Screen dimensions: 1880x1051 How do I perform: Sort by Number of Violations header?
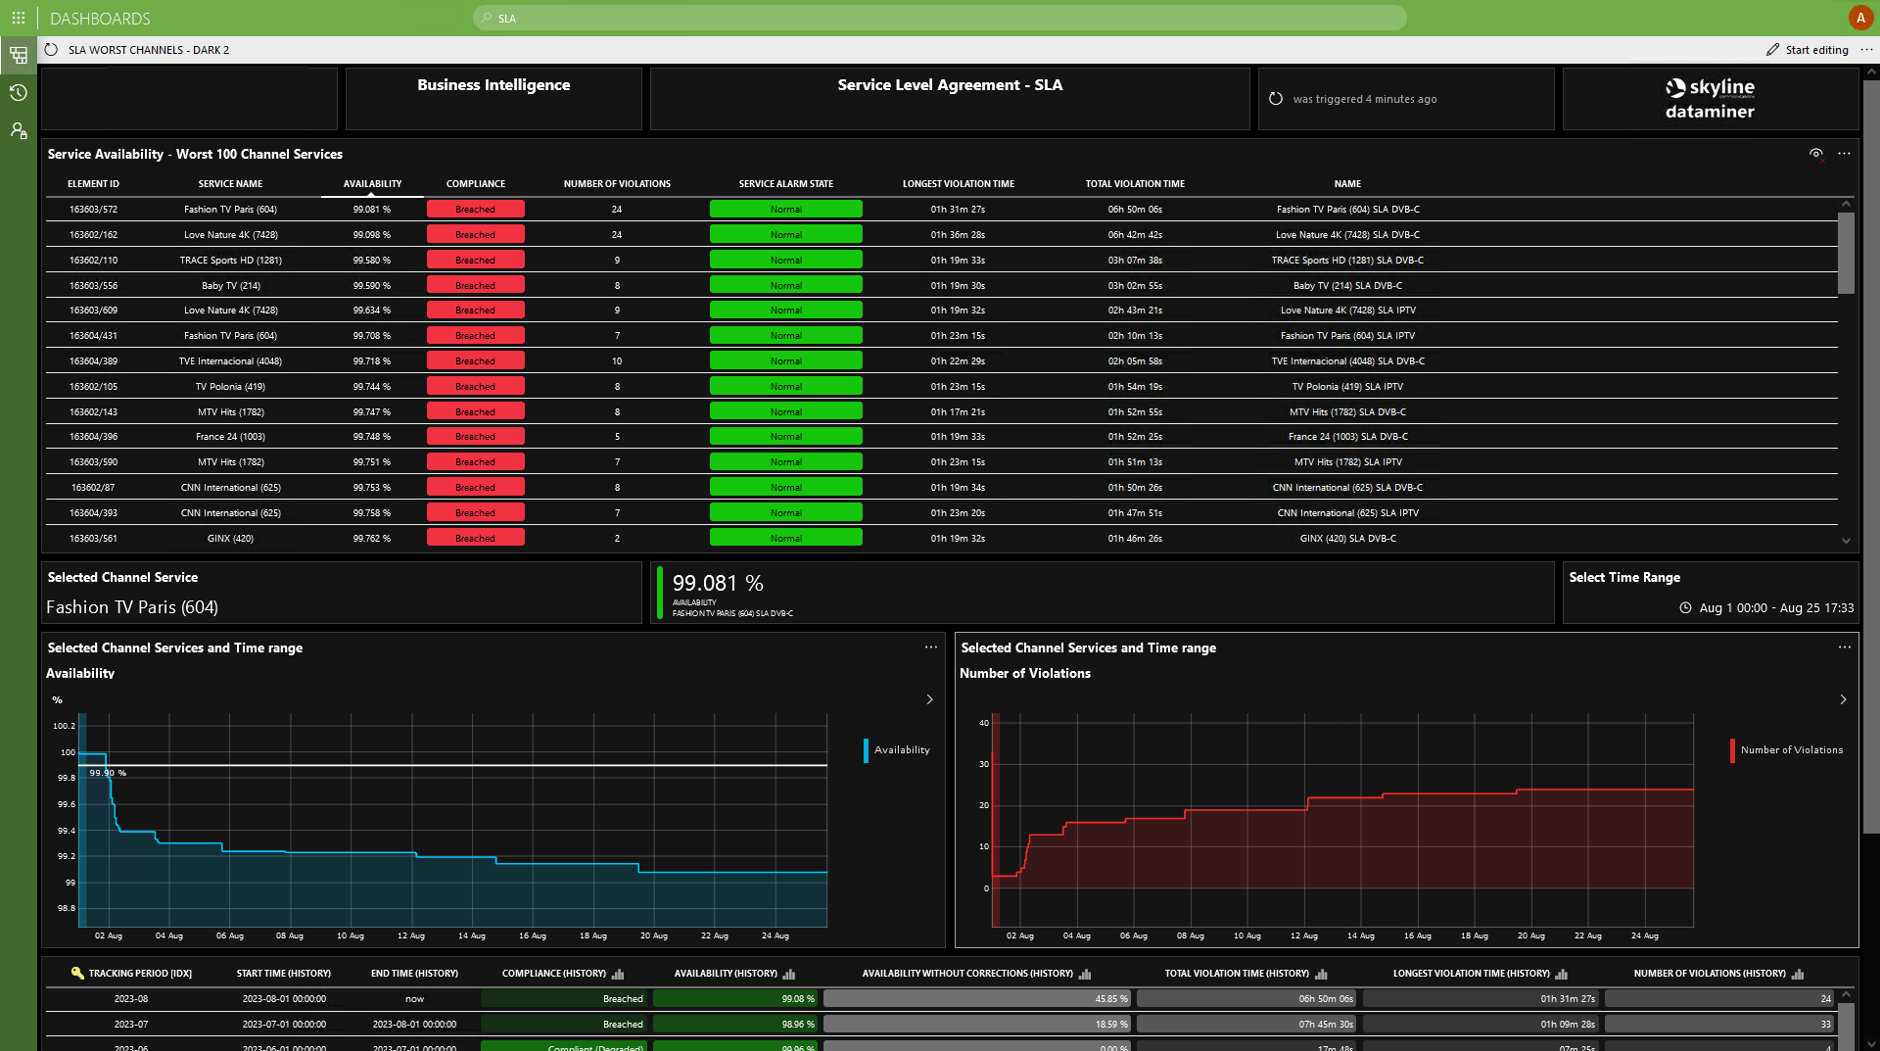coord(617,184)
